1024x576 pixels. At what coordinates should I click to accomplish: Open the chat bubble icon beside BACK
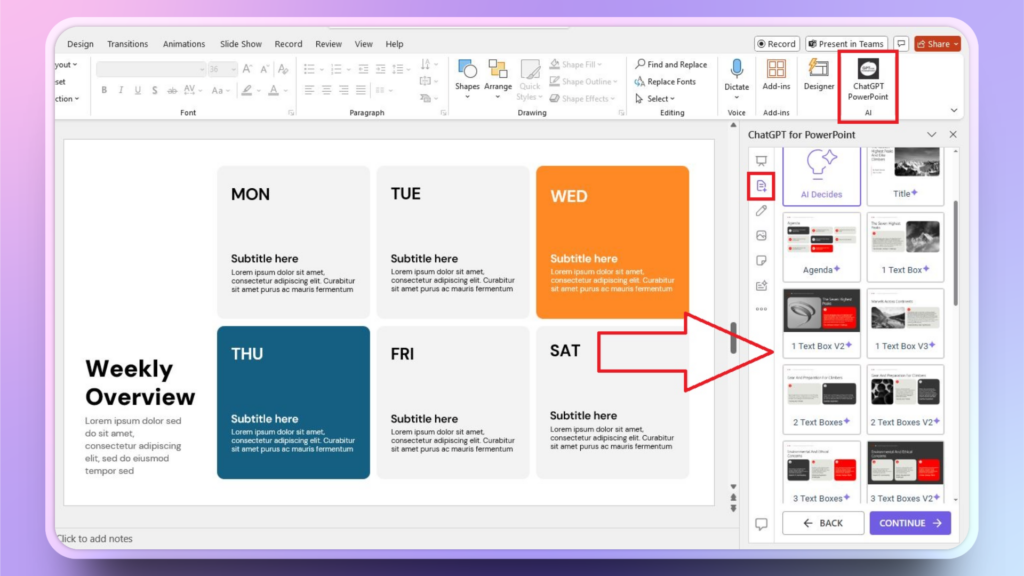point(761,524)
